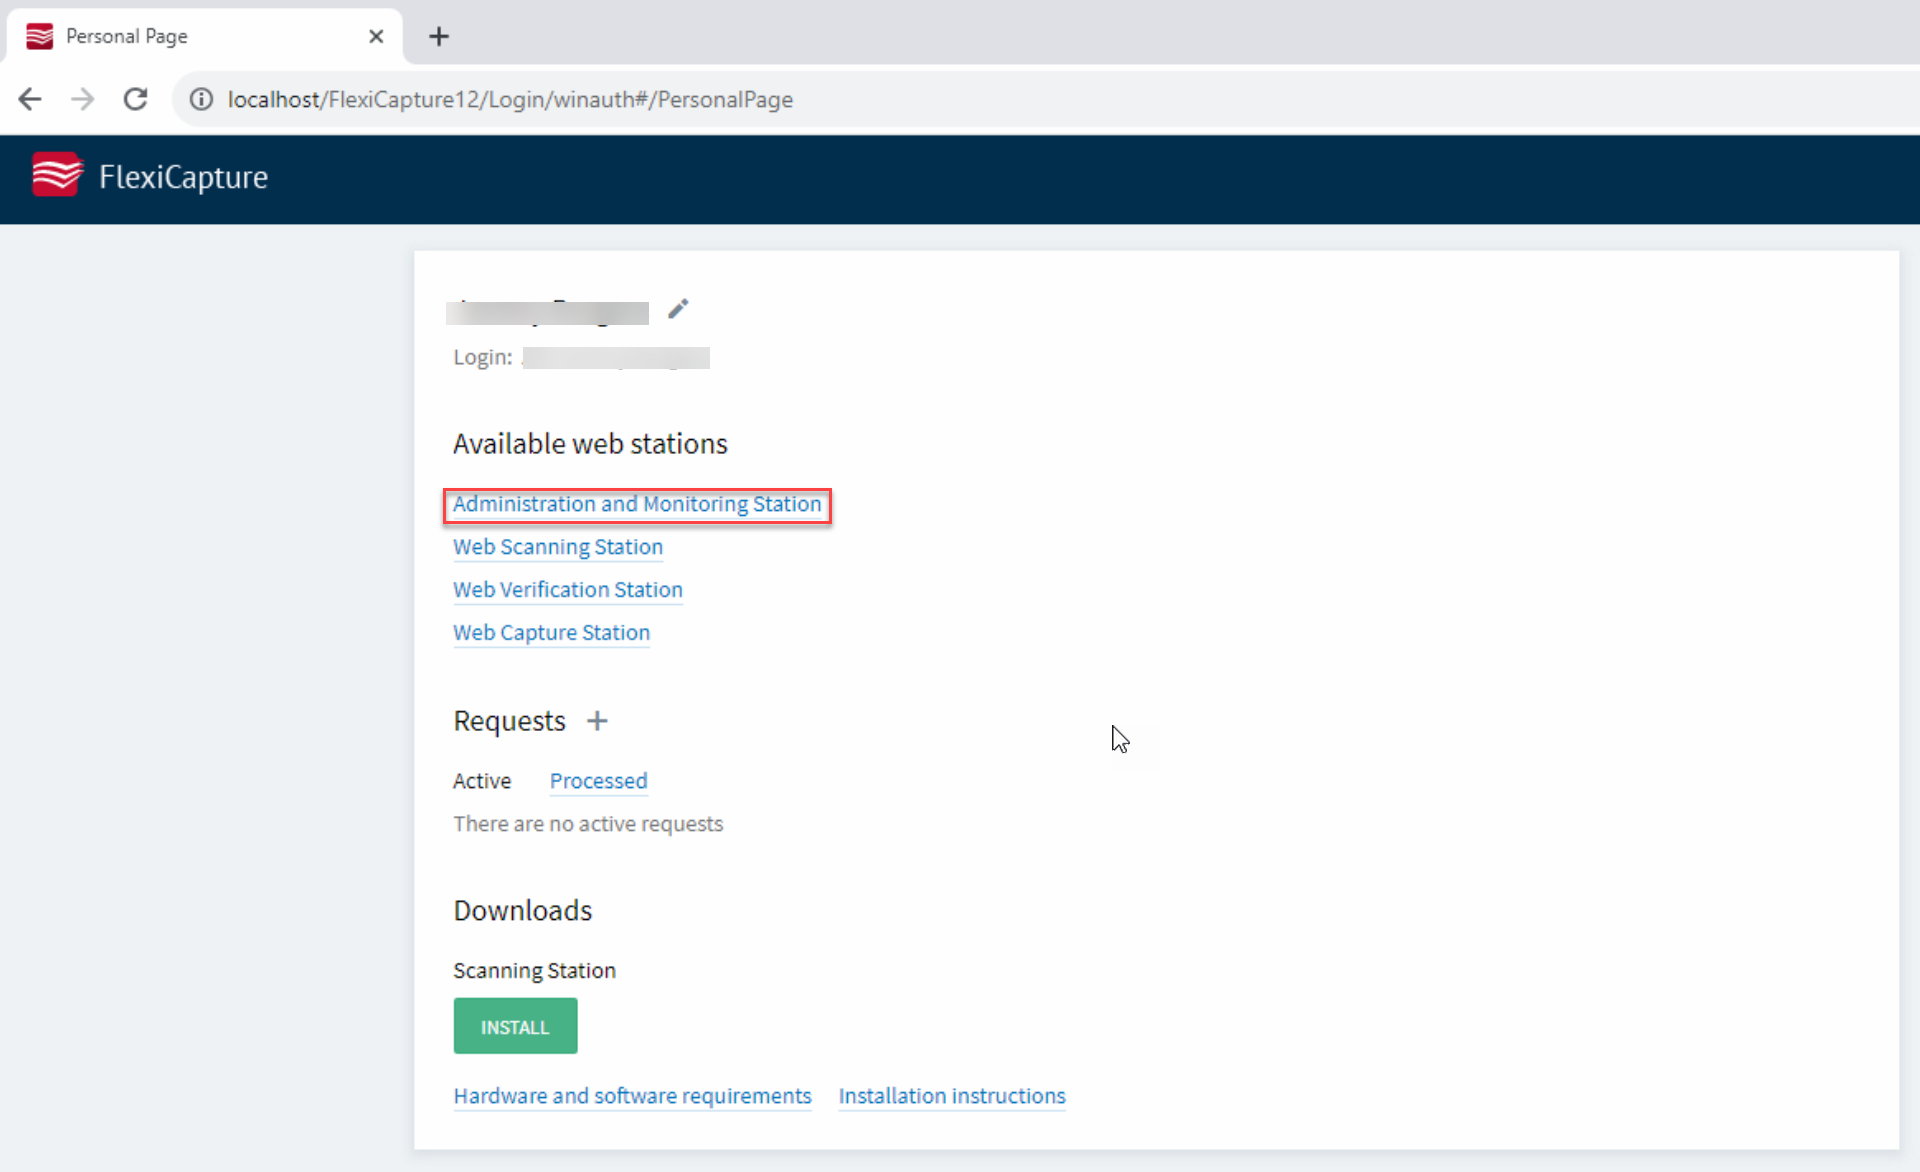Open a new browser tab
The width and height of the screenshot is (1920, 1172).
tap(438, 36)
